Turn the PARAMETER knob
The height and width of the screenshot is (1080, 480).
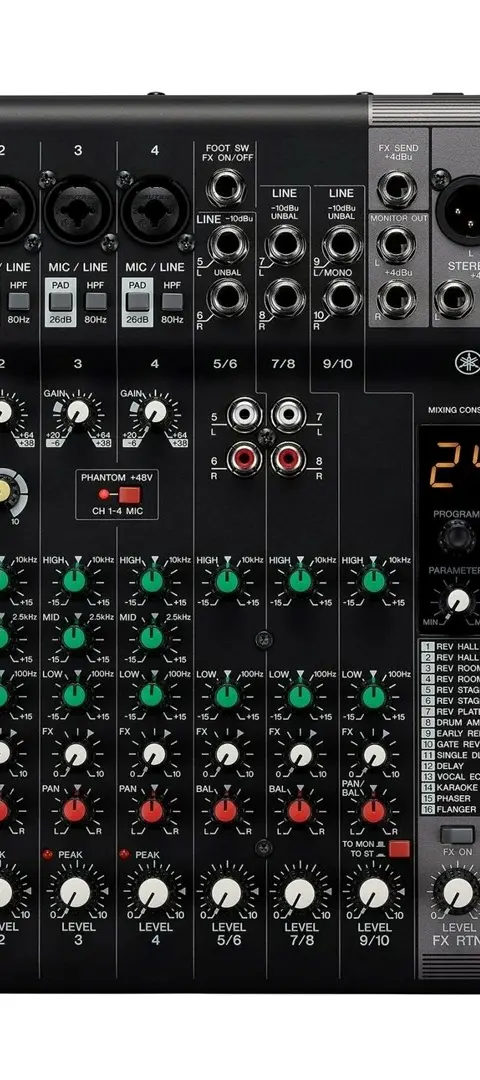click(458, 601)
